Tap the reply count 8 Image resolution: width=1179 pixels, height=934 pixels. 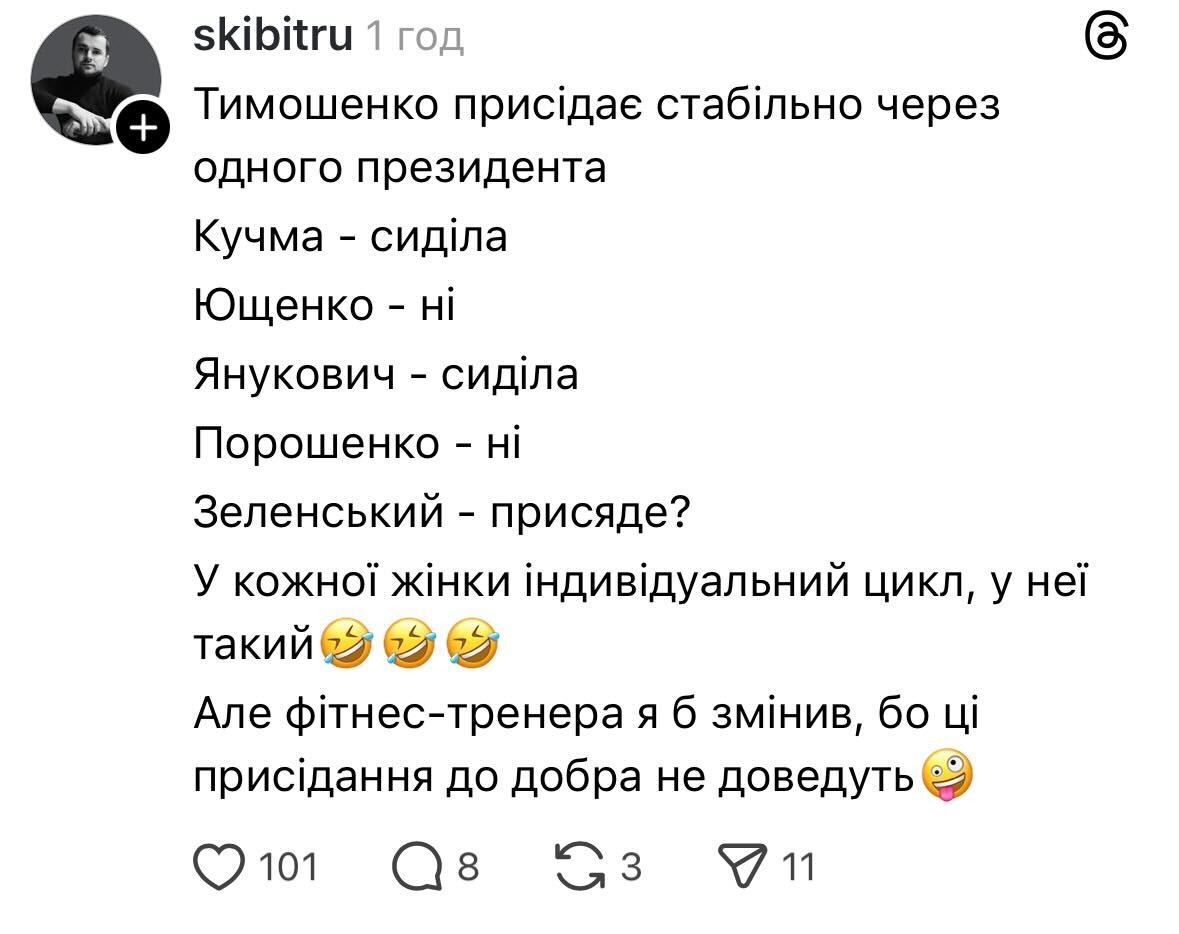point(468,867)
